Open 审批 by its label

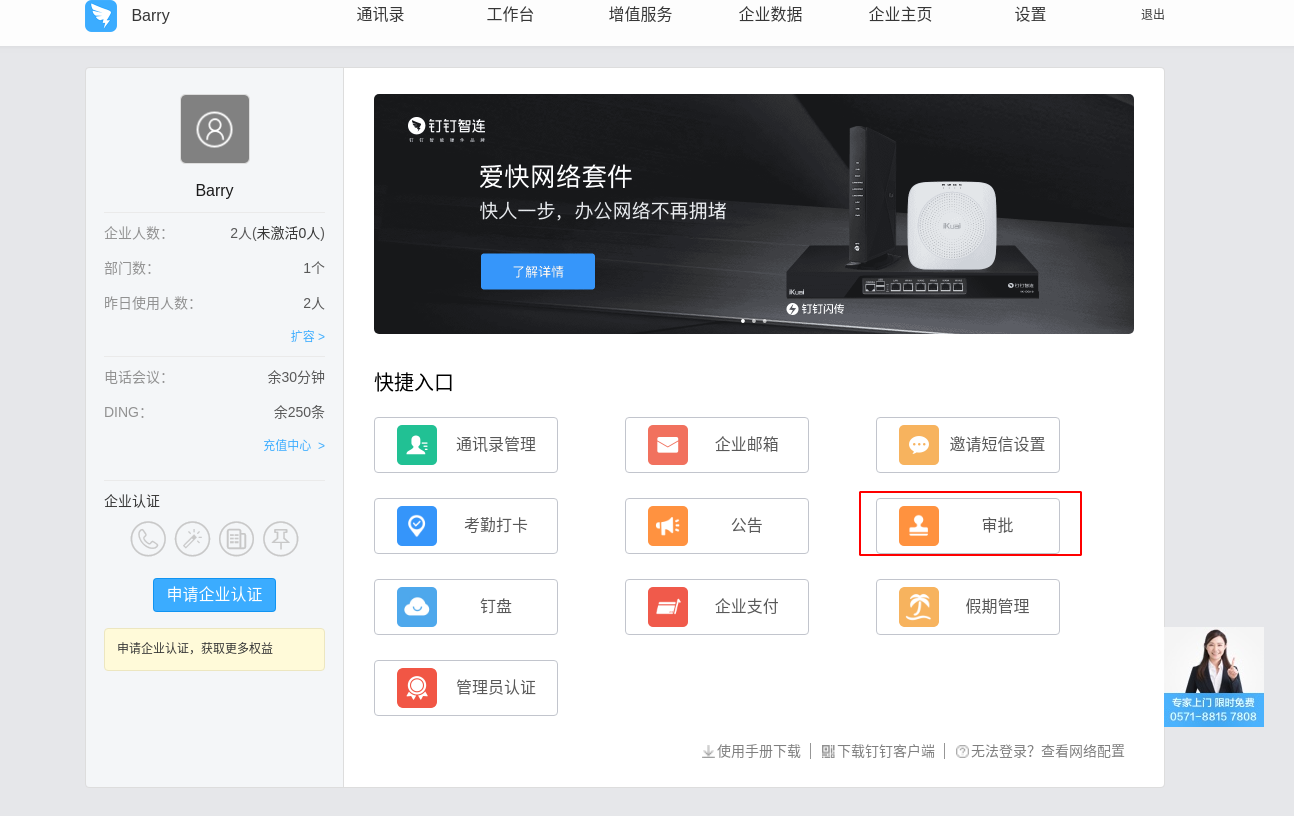[x=998, y=526]
